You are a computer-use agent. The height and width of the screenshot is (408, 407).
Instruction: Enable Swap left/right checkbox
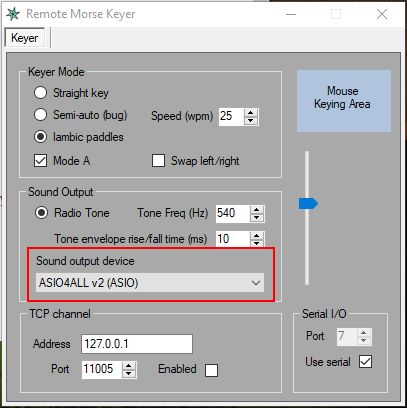158,160
